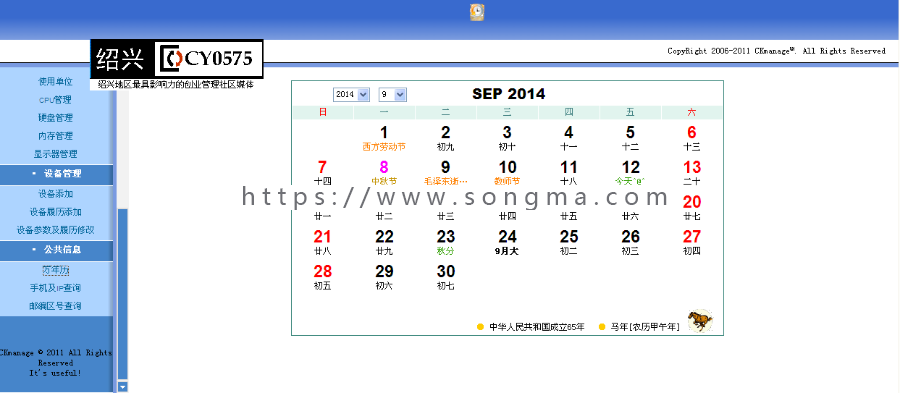The height and width of the screenshot is (393, 900).
Task: Click the sidebar scrollbar down arrow
Action: (122, 387)
